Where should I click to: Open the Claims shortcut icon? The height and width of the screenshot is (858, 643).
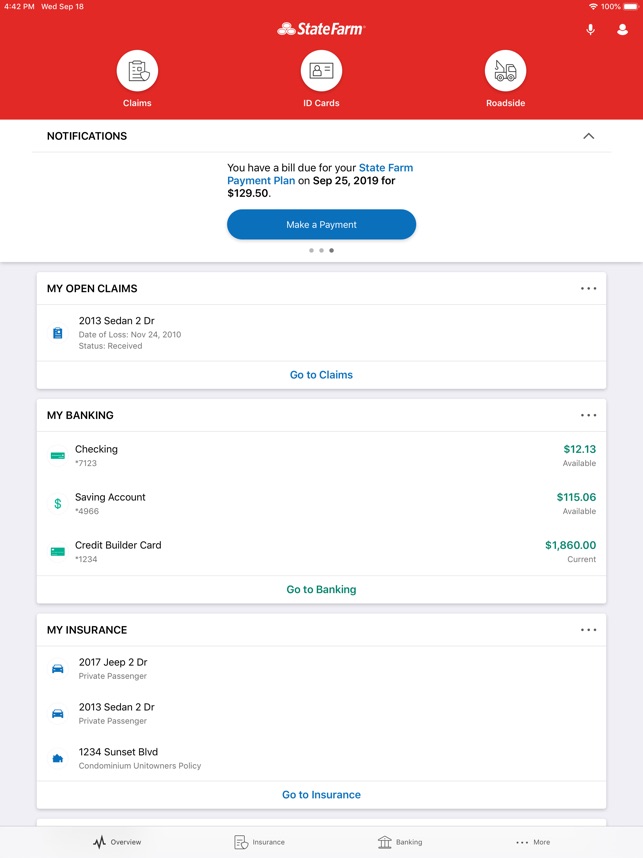(137, 72)
